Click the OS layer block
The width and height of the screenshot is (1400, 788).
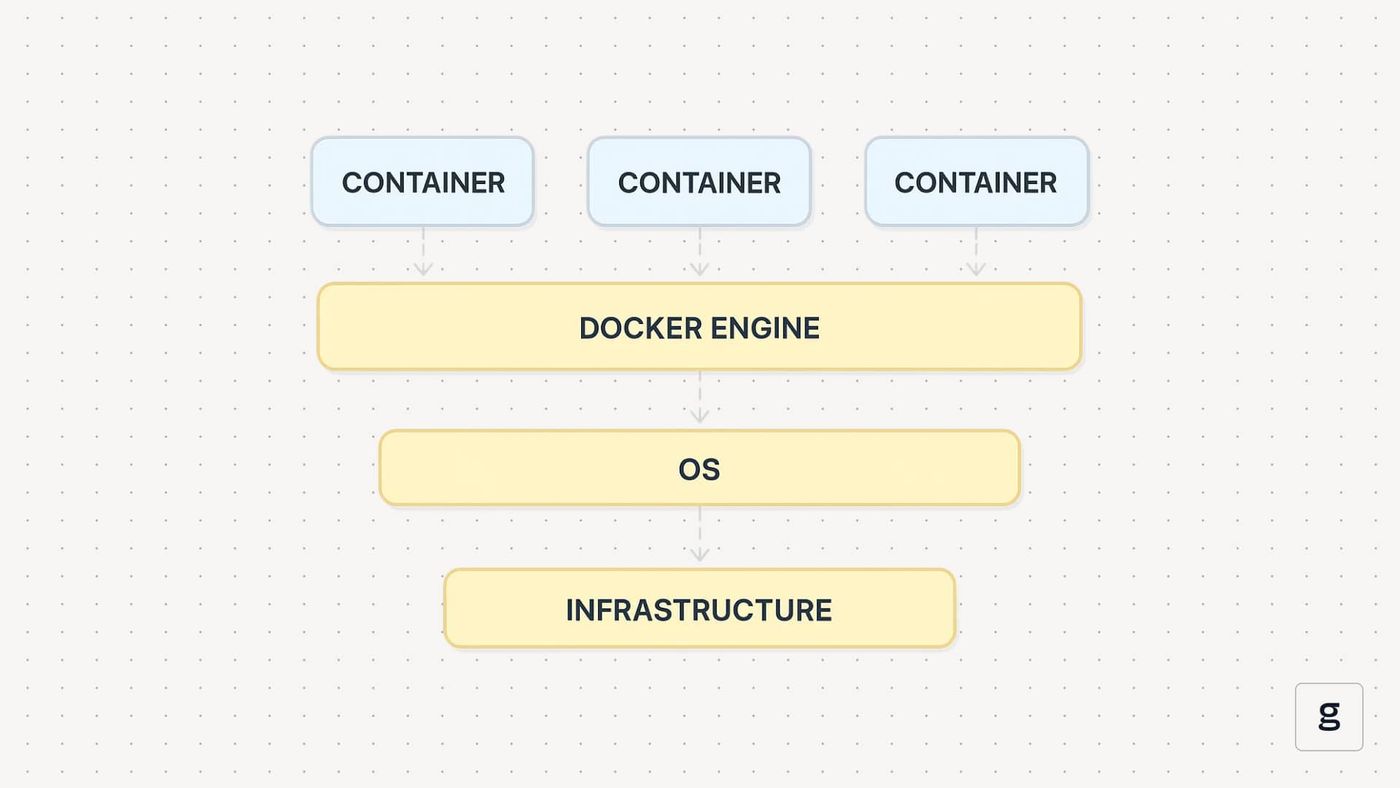pos(699,468)
